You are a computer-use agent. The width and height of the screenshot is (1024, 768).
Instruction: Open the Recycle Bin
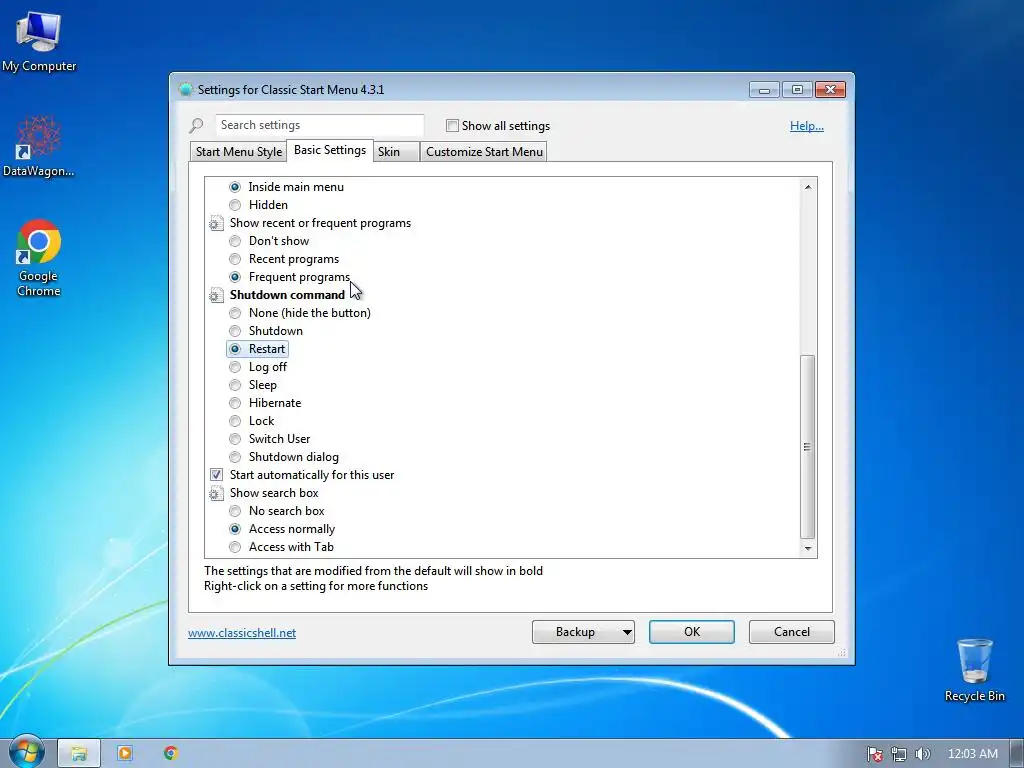tap(974, 670)
